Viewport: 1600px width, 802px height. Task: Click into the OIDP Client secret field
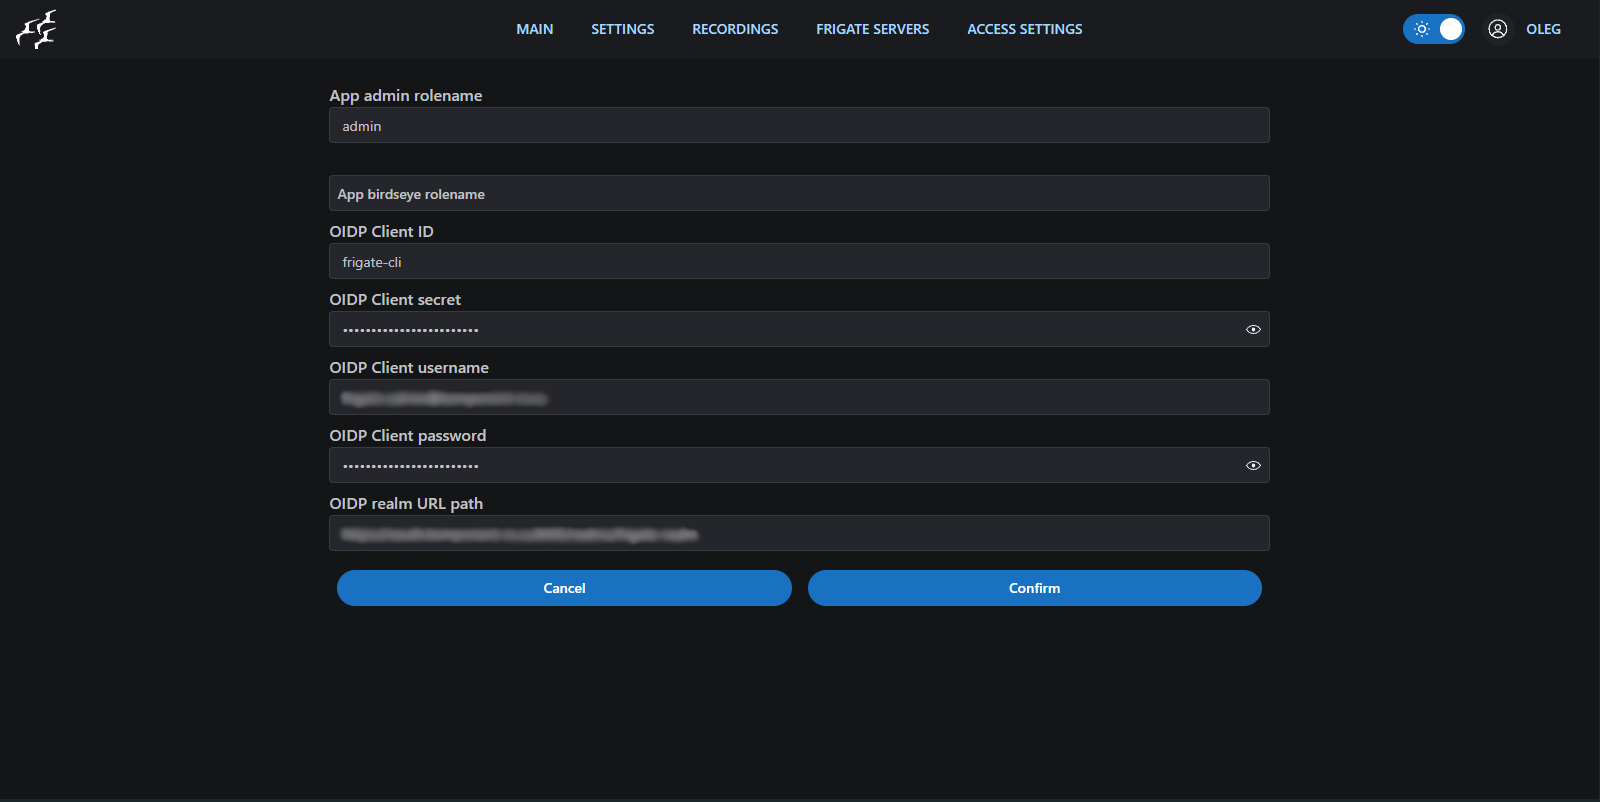(x=780, y=330)
